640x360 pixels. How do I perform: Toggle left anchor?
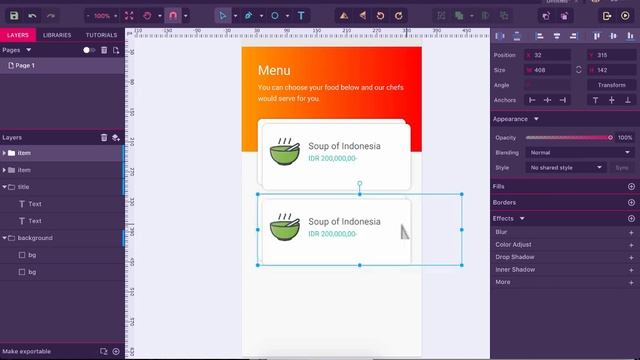coord(532,100)
